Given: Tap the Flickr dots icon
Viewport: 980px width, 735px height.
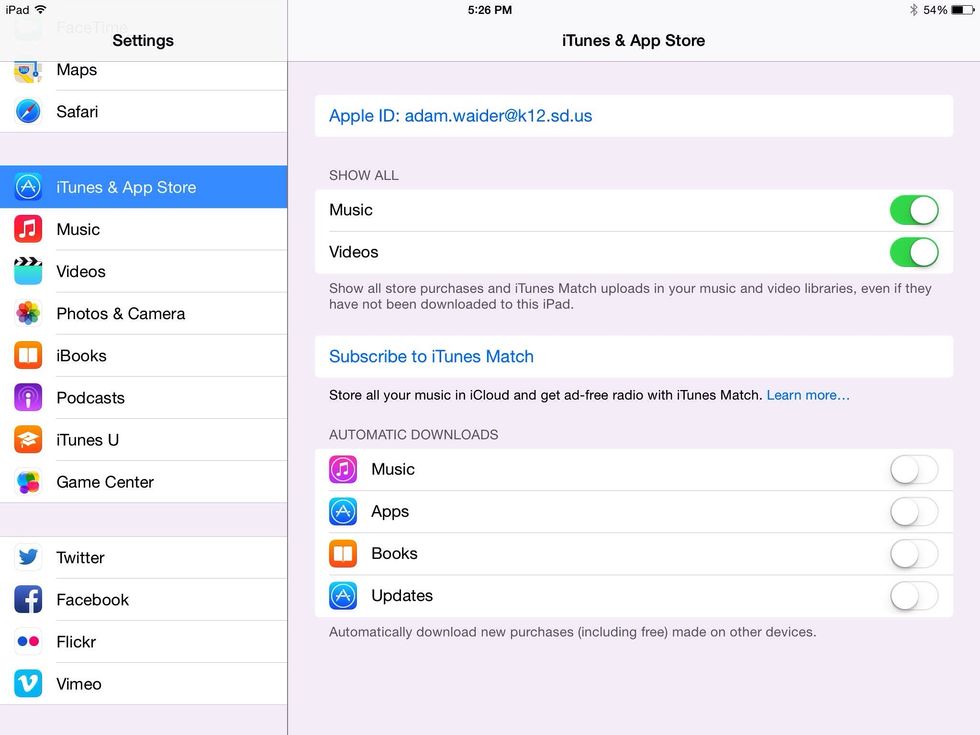Looking at the screenshot, I should [28, 642].
